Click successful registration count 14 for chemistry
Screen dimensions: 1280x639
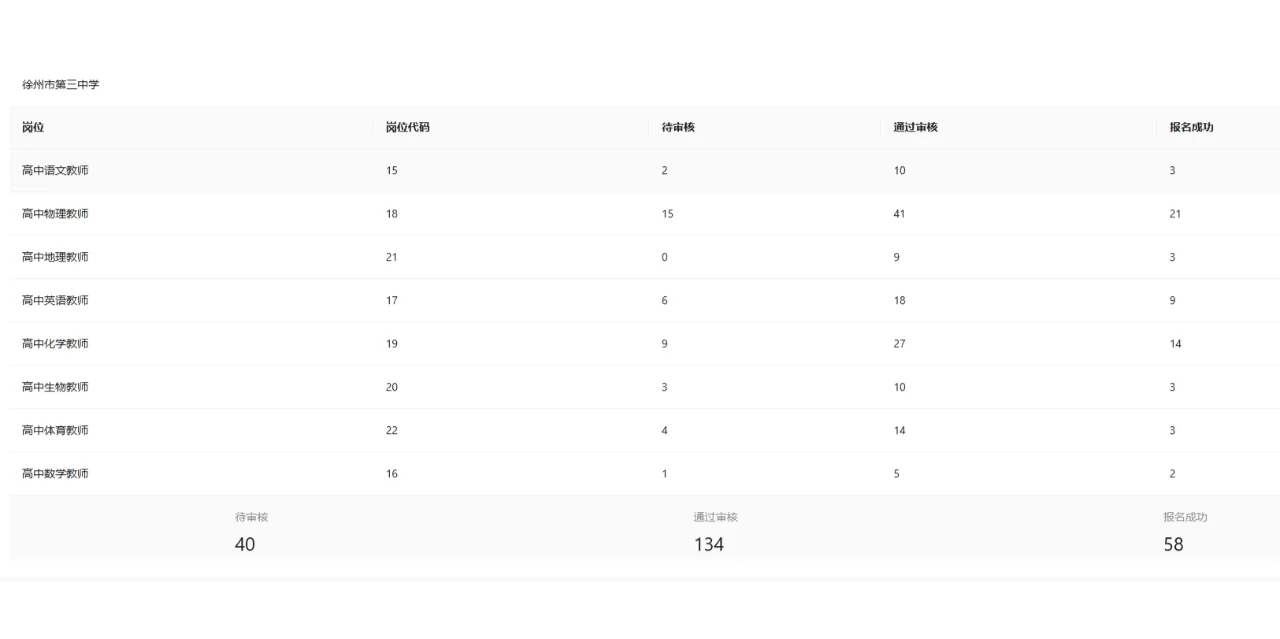(x=1175, y=344)
